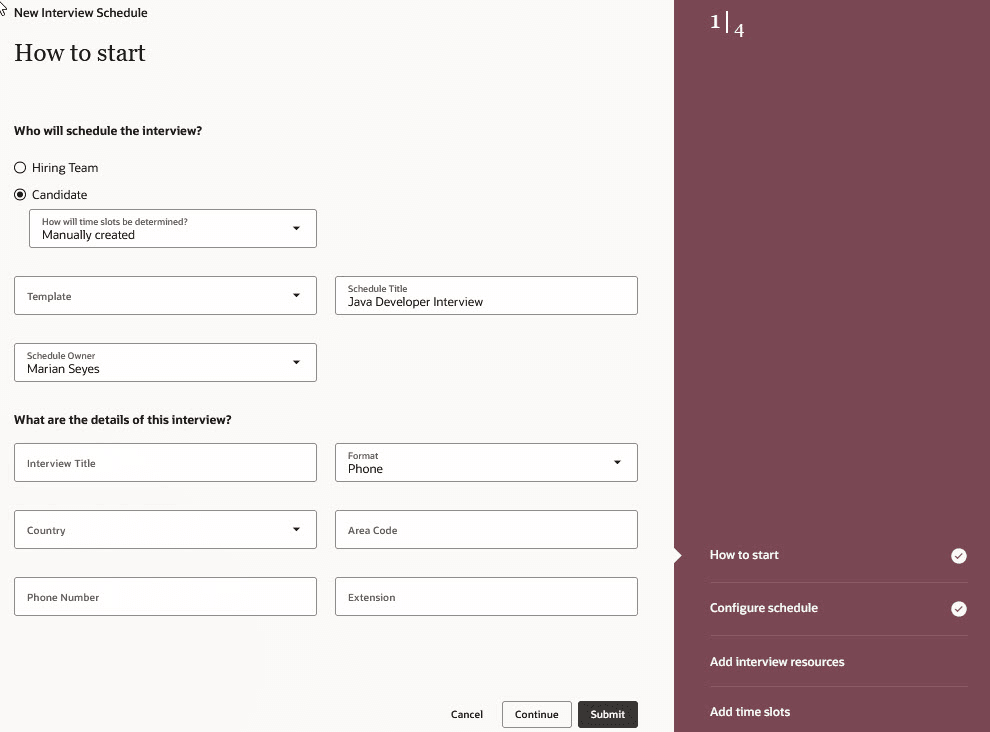Submit the interview schedule

[607, 714]
